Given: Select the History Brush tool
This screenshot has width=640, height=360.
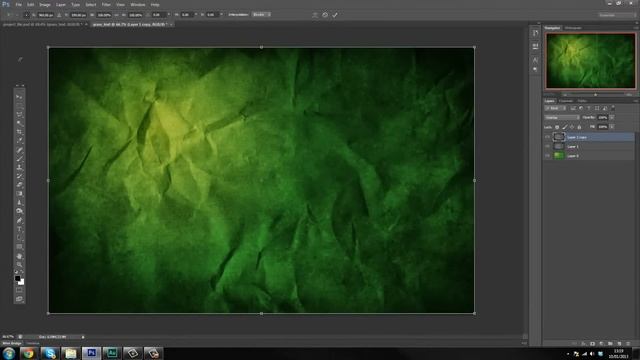Looking at the screenshot, I should click(19, 176).
